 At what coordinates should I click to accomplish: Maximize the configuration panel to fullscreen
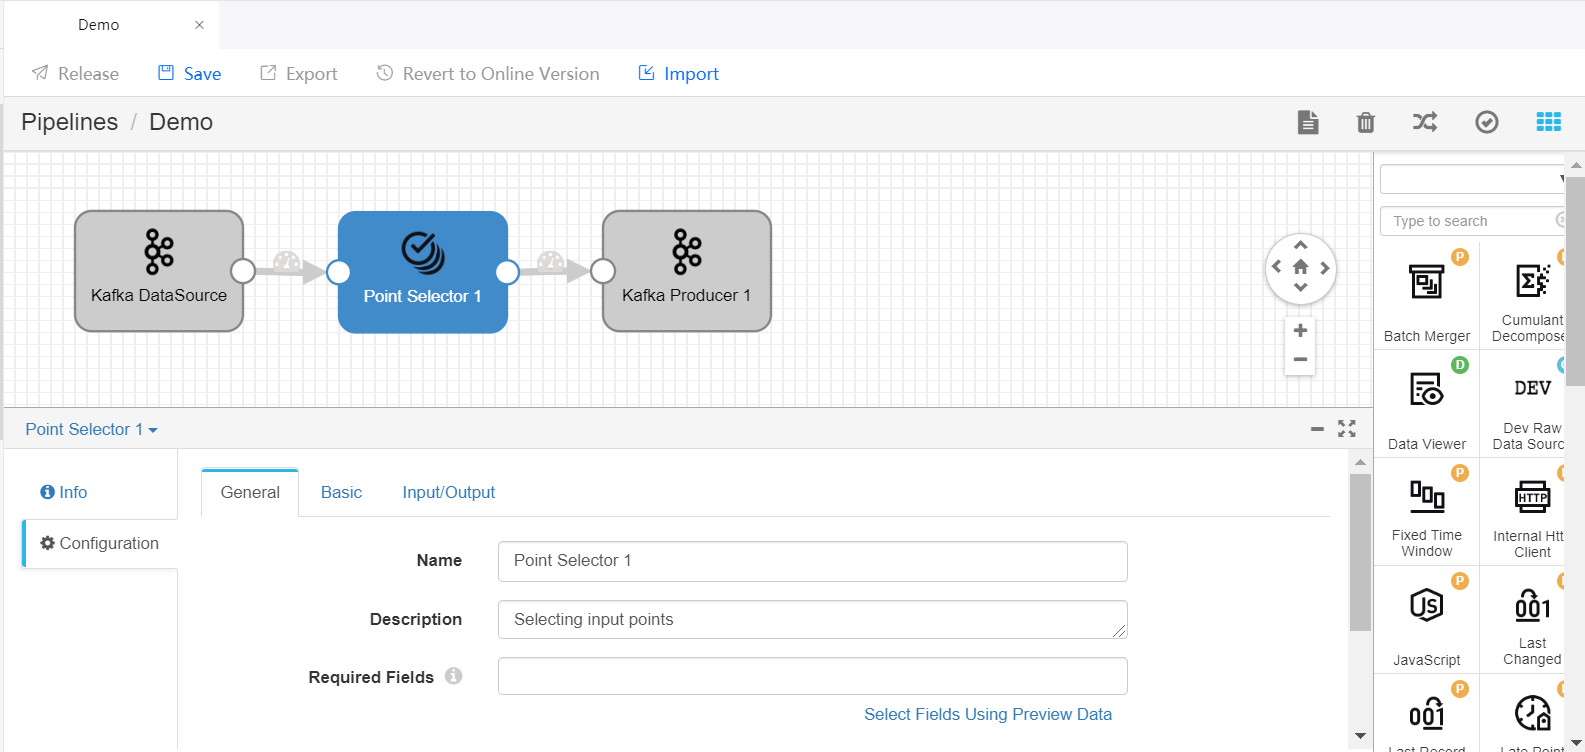pos(1347,429)
